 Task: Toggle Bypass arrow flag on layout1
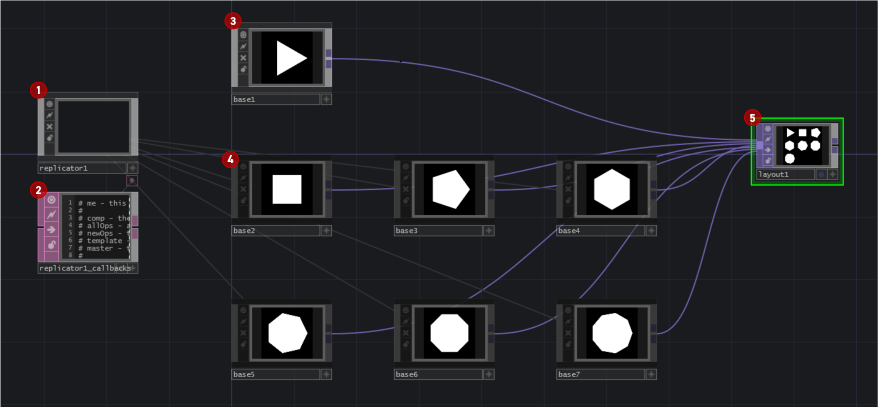768,150
